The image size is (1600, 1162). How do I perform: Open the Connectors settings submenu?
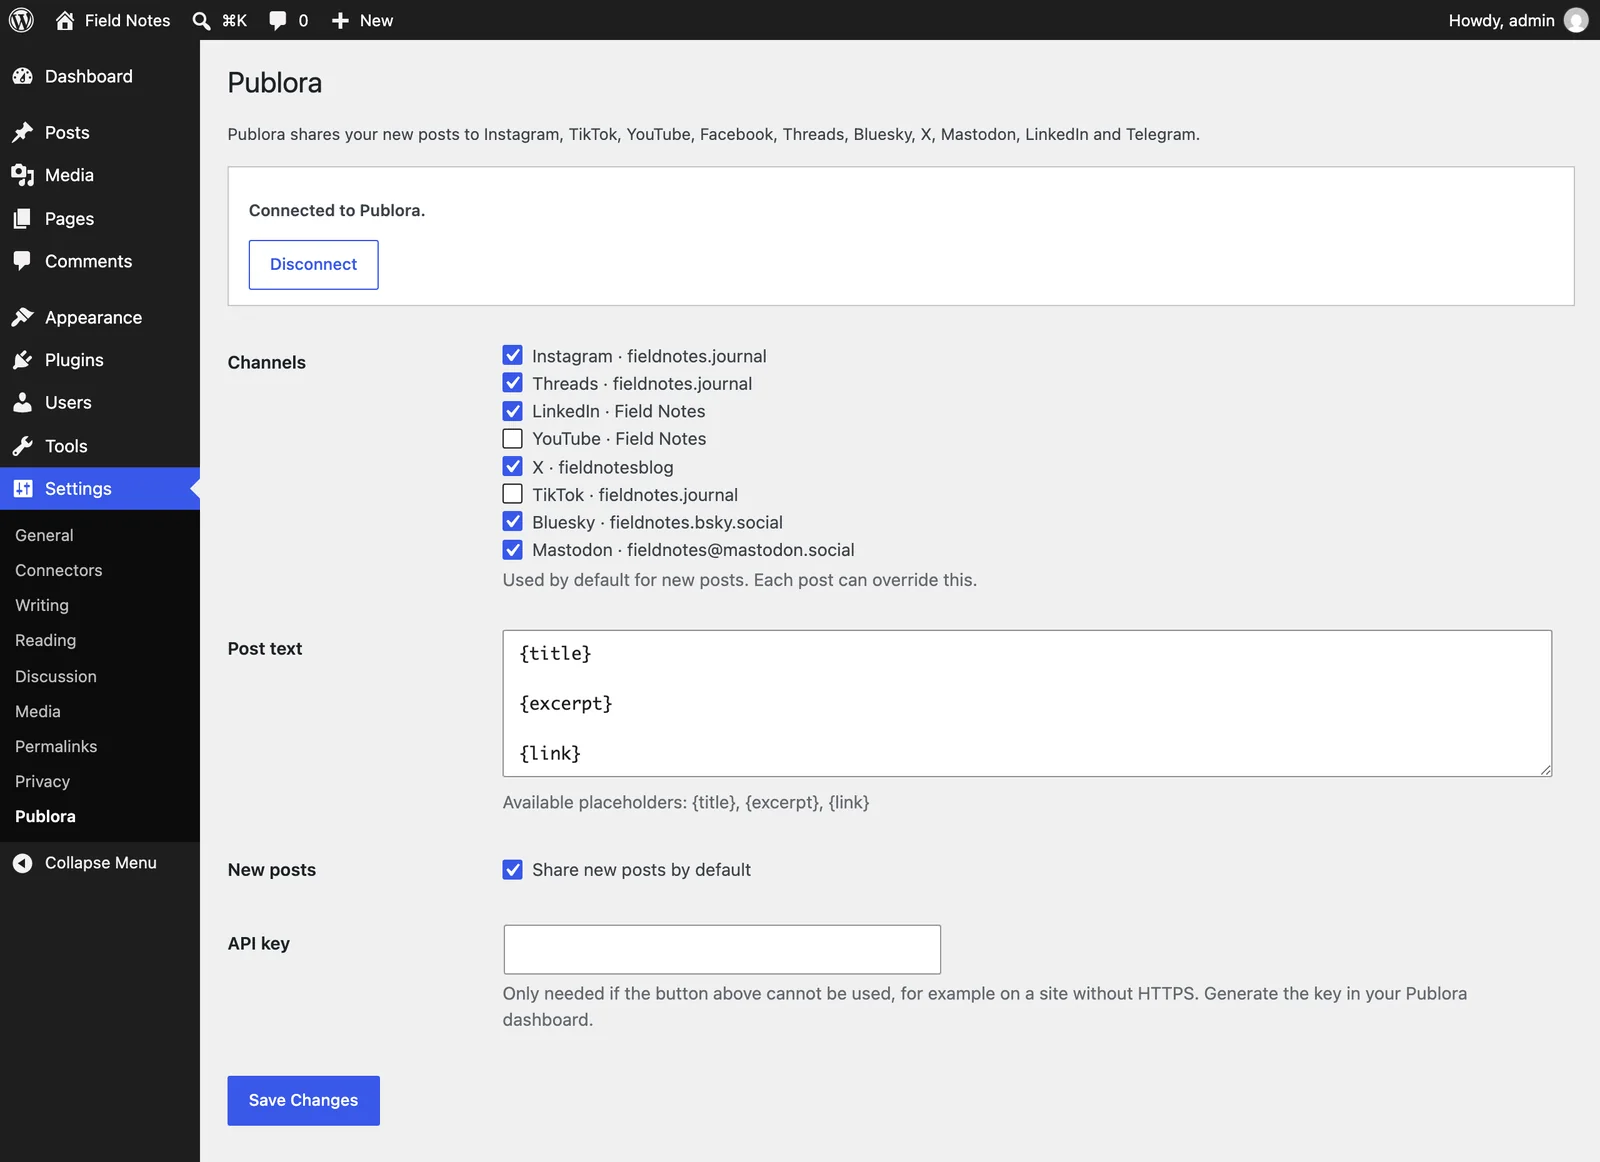(59, 570)
